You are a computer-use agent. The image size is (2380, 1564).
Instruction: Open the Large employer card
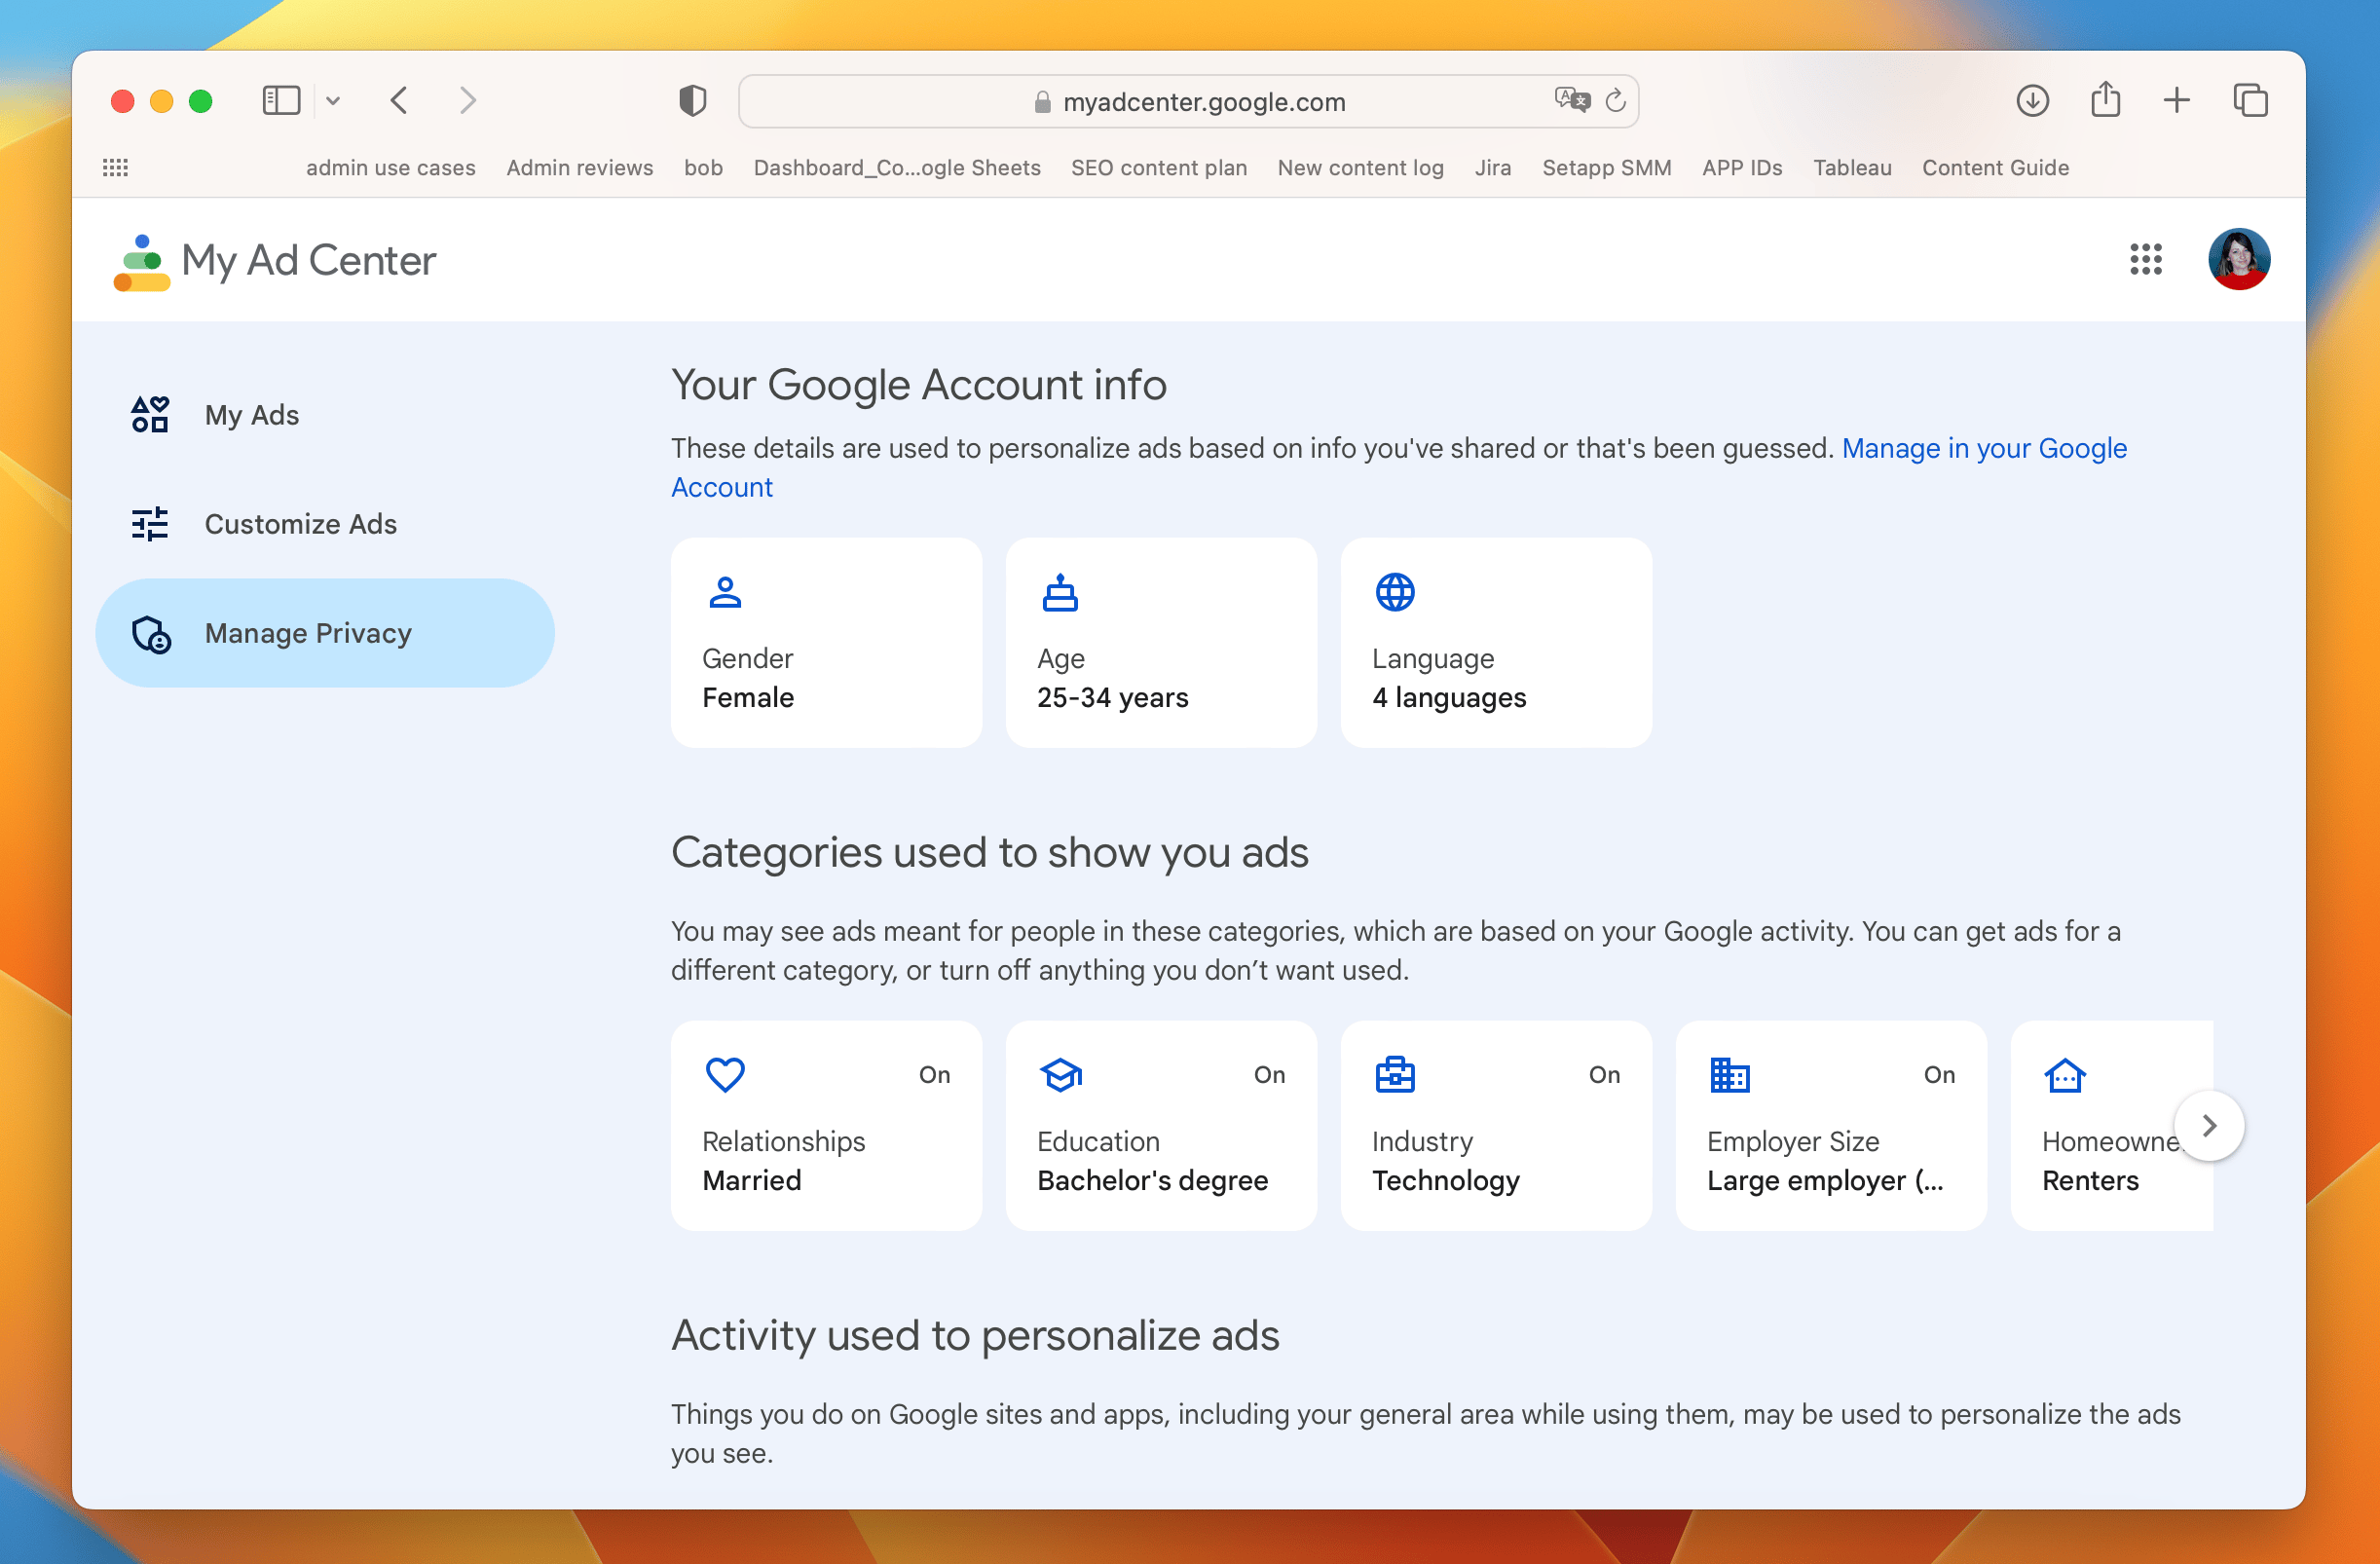tap(1832, 1126)
